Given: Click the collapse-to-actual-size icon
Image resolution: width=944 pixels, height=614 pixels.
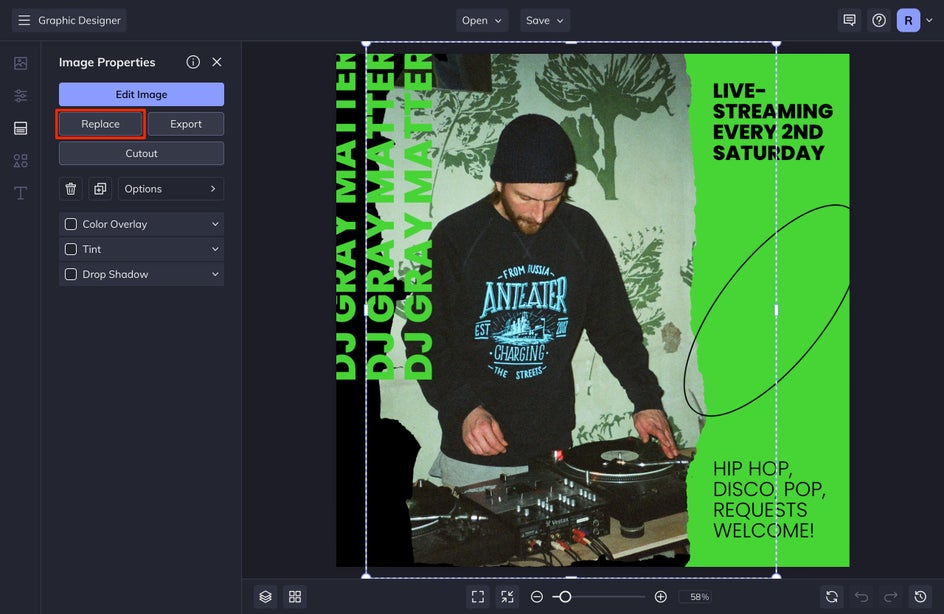Looking at the screenshot, I should (508, 597).
